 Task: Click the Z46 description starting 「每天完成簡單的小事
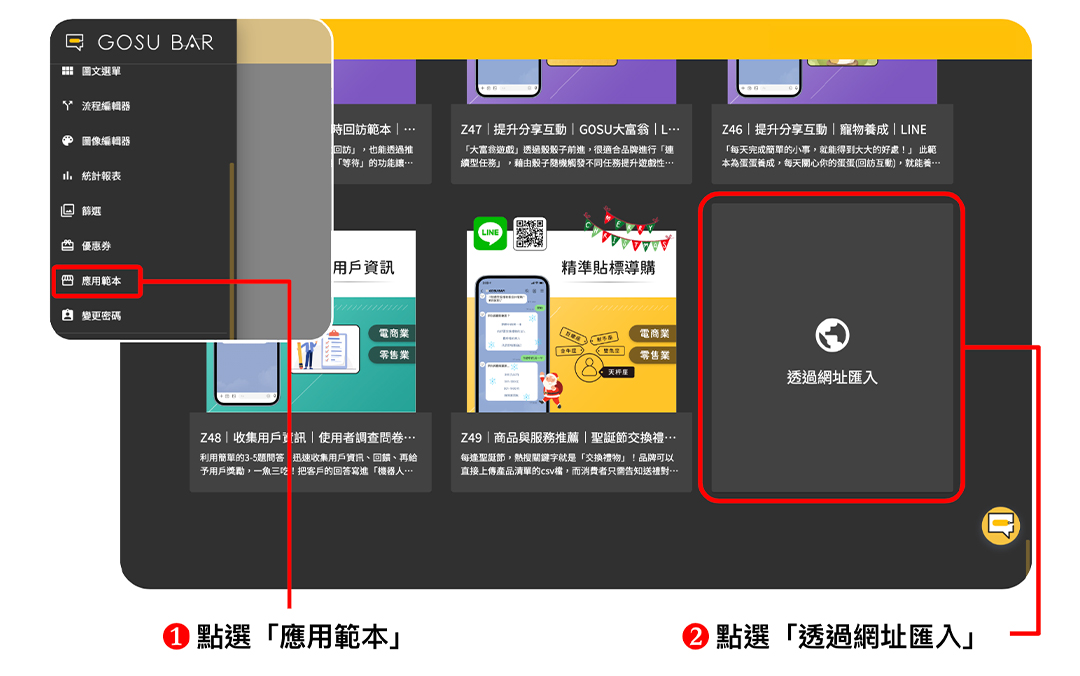(x=830, y=156)
